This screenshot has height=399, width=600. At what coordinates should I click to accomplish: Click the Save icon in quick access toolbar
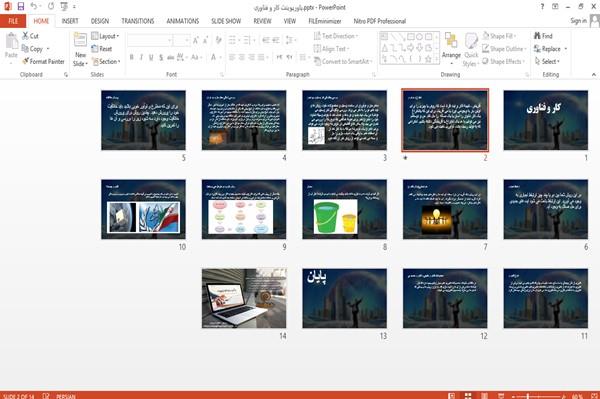(x=21, y=7)
